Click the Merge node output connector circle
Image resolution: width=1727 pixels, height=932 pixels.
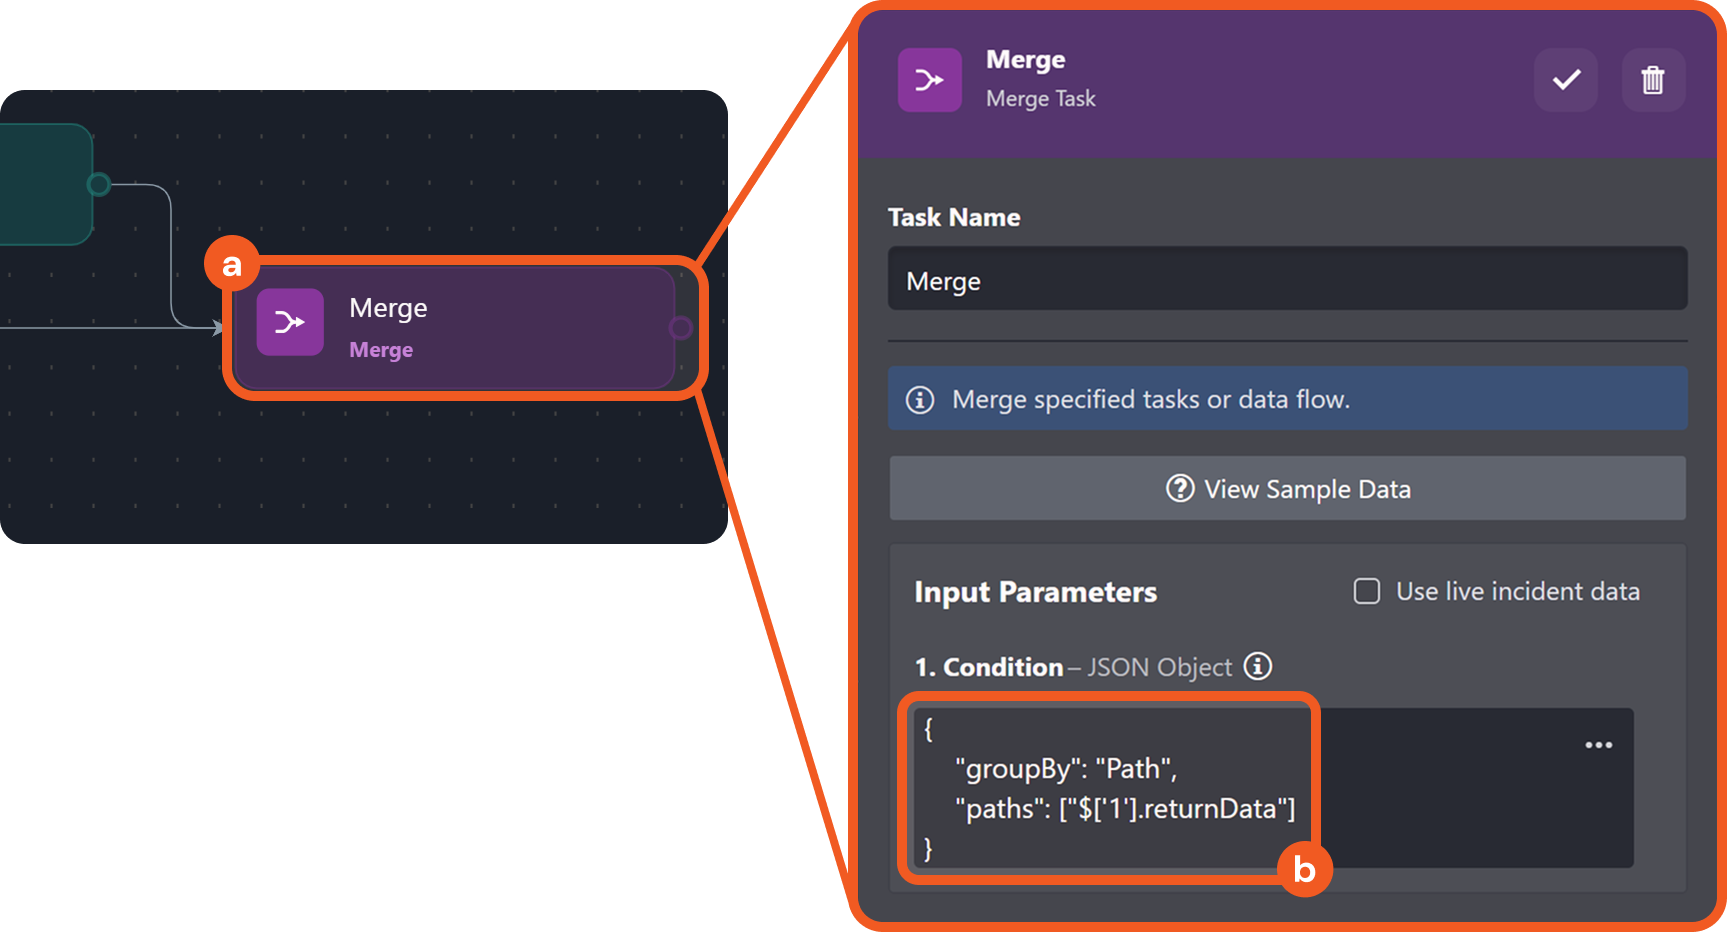pyautogui.click(x=680, y=328)
